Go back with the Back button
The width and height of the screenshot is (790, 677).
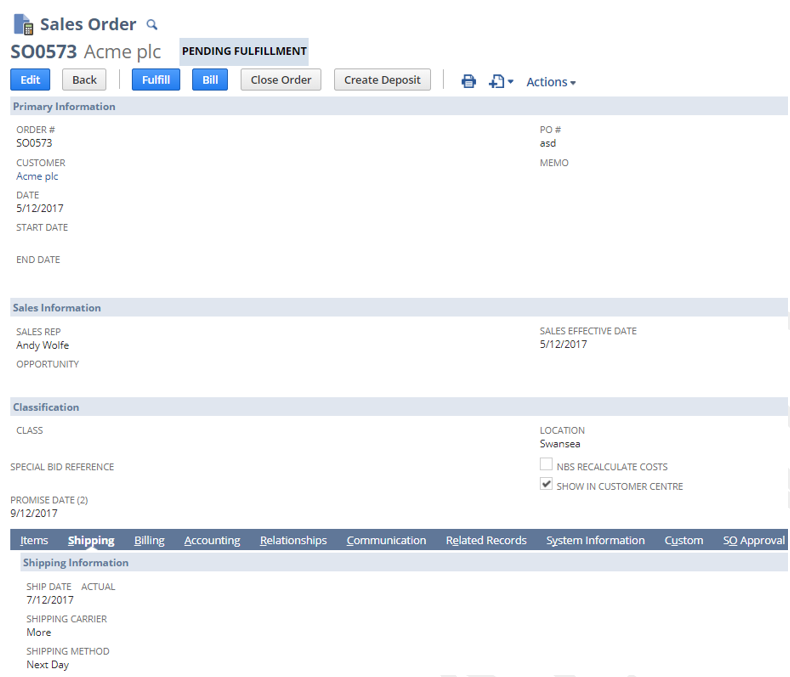(84, 80)
